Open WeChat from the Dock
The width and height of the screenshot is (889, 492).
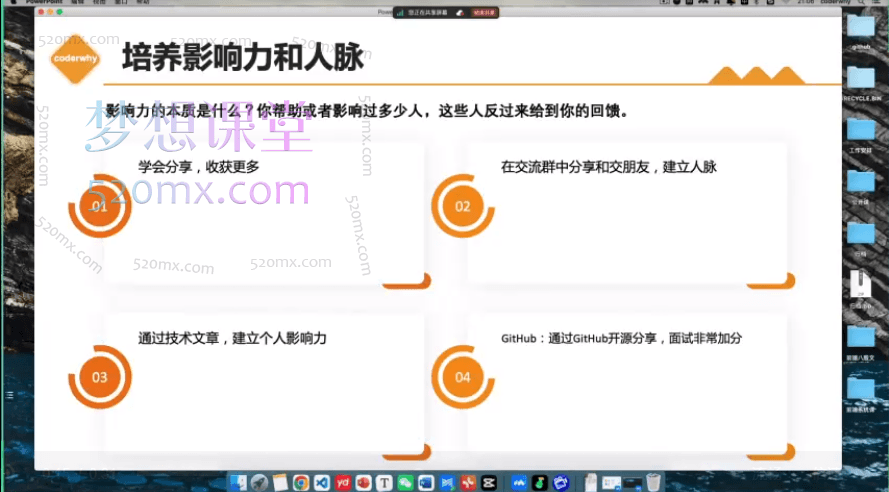(405, 482)
